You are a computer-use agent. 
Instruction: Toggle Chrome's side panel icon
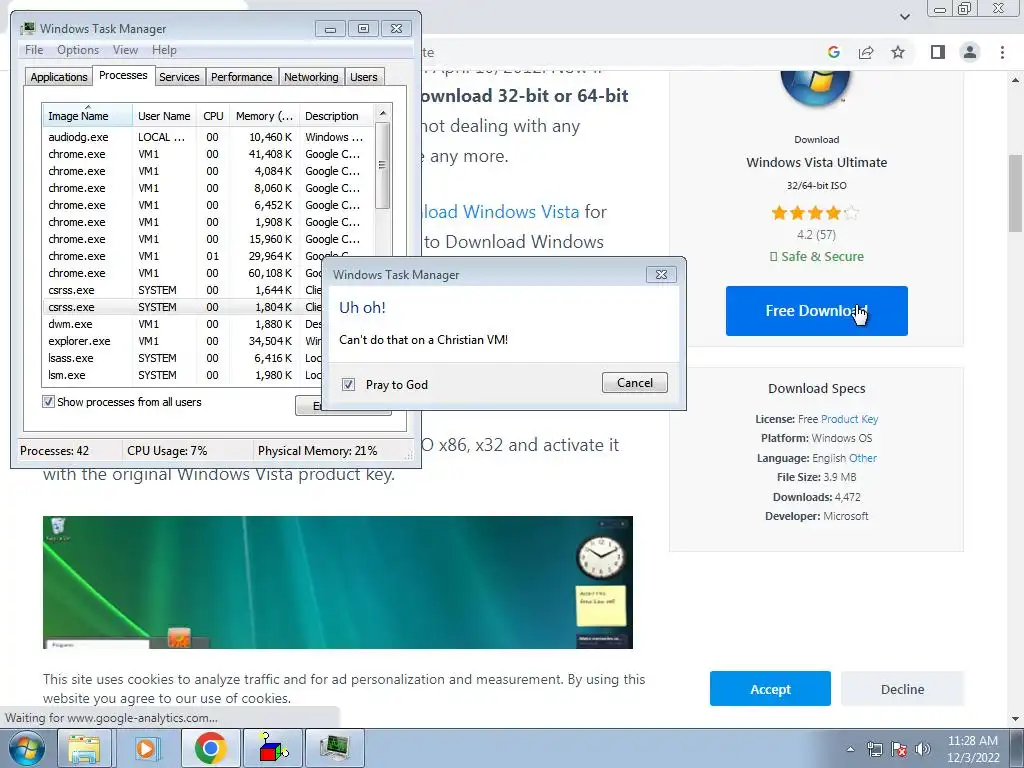click(938, 52)
